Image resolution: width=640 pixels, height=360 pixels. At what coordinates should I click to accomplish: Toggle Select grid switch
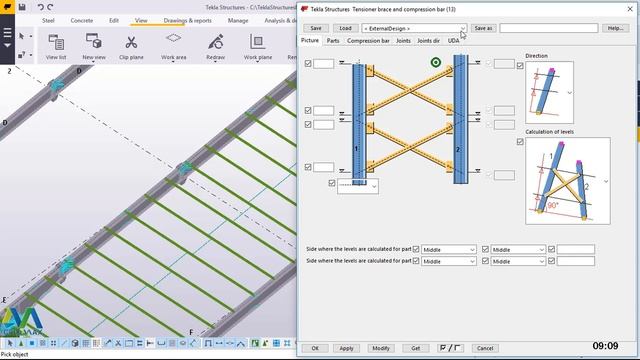86,343
